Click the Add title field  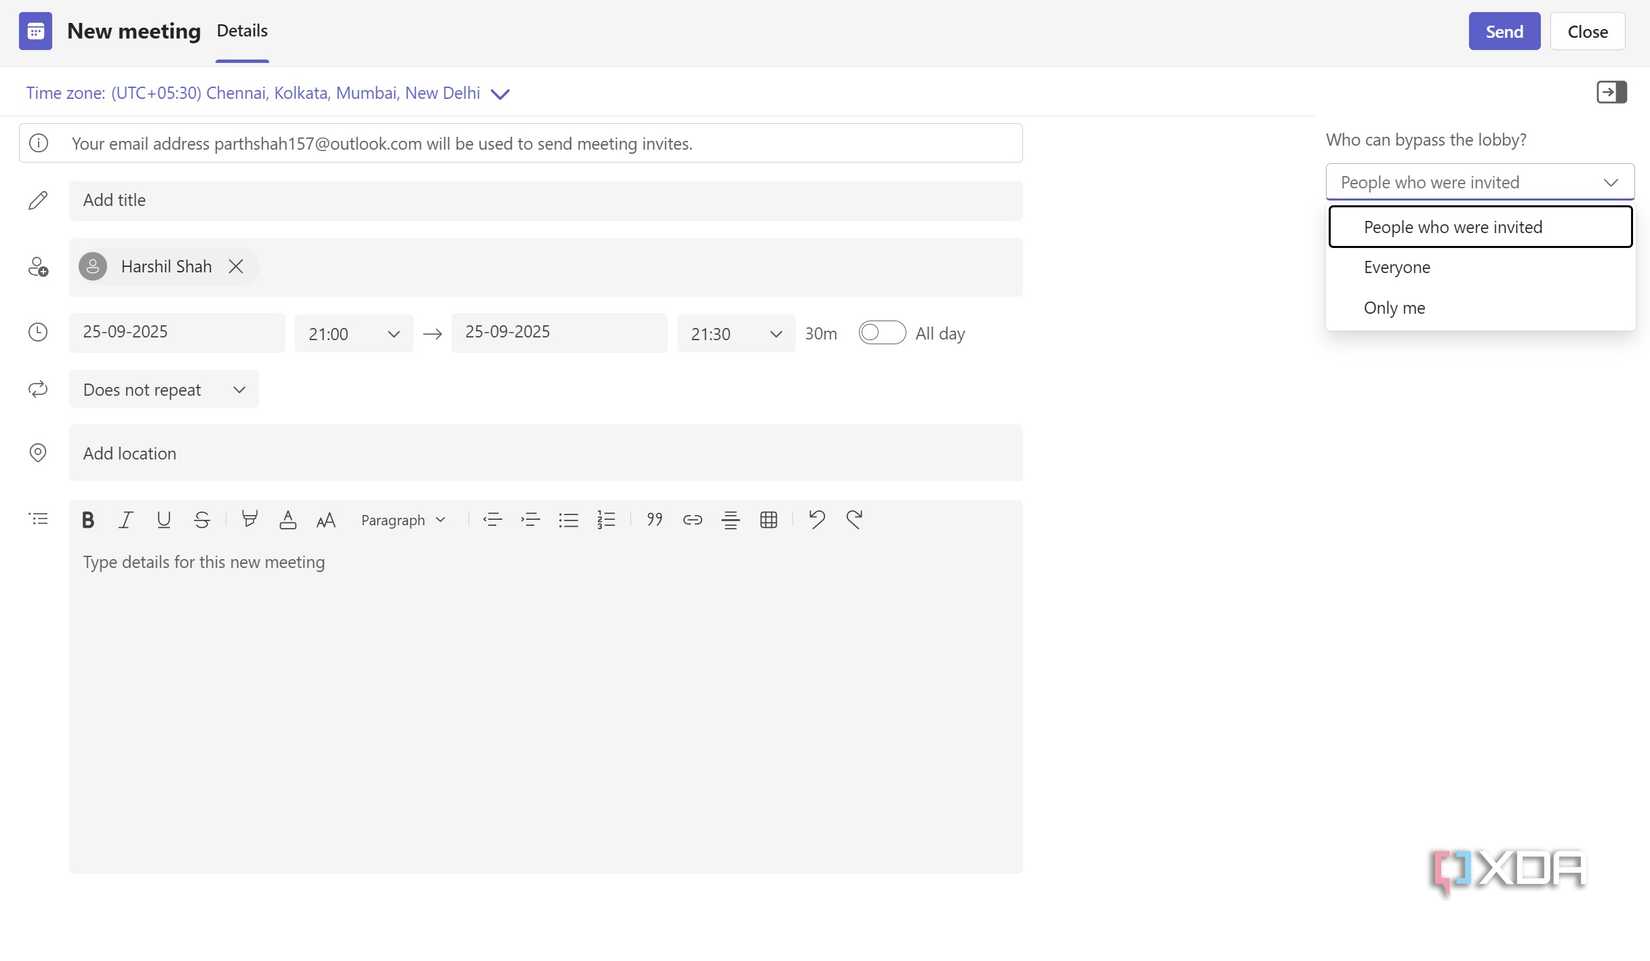point(546,200)
